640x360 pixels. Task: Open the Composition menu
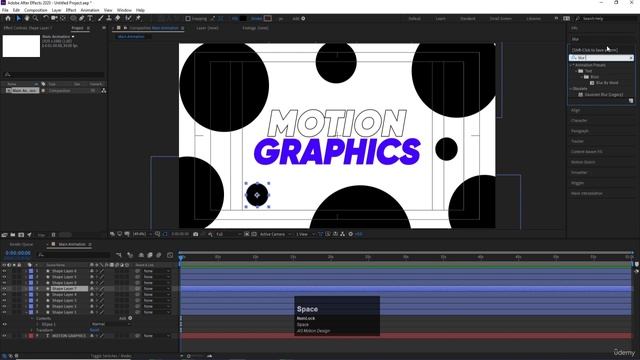click(x=36, y=10)
